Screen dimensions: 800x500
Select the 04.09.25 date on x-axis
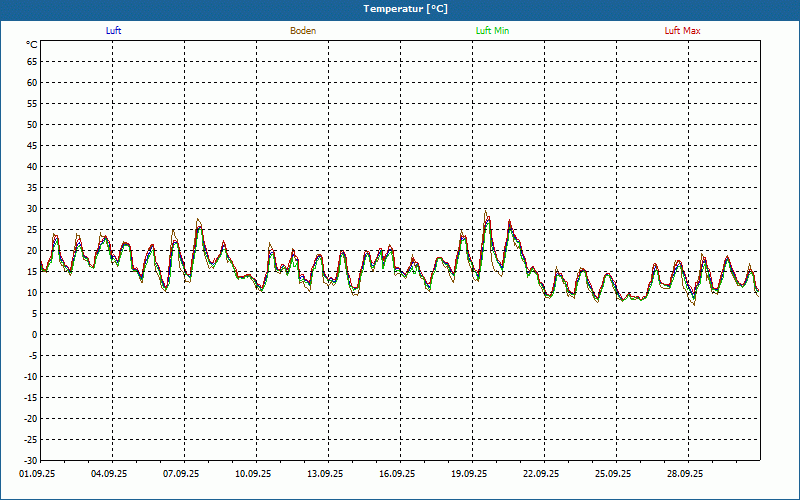click(x=110, y=474)
